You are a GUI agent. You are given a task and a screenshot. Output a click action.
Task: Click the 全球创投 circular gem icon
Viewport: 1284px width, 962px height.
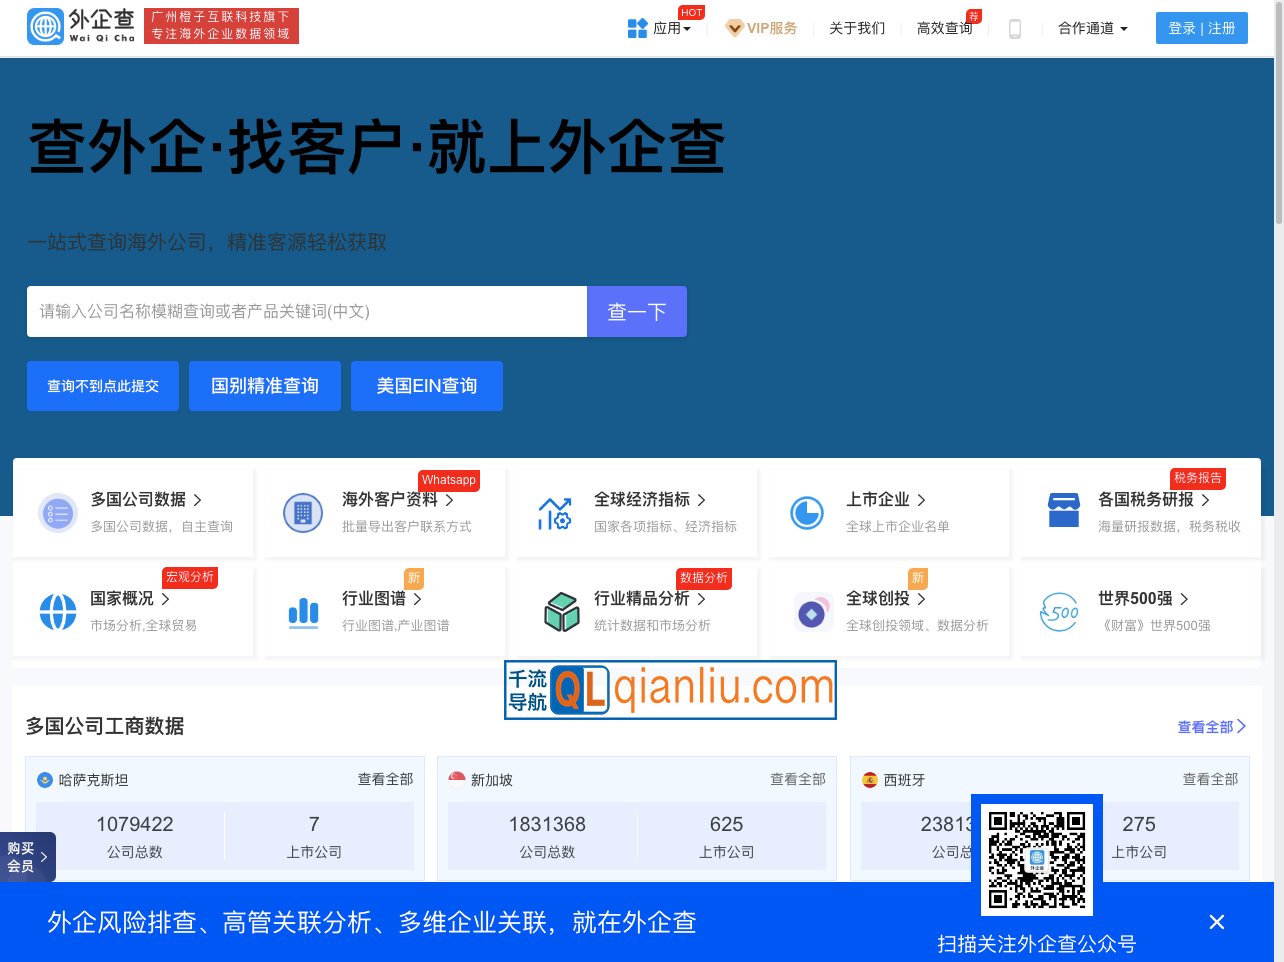(813, 611)
